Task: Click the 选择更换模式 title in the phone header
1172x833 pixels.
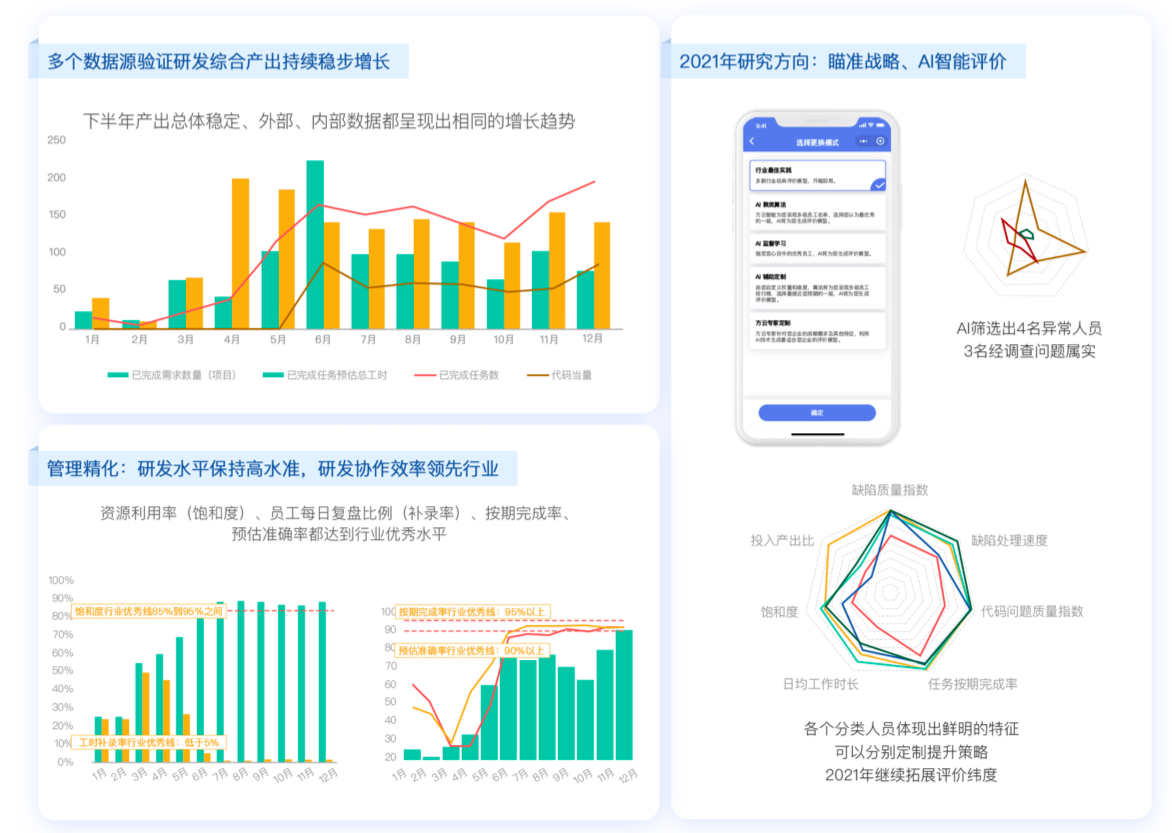Action: (x=817, y=142)
